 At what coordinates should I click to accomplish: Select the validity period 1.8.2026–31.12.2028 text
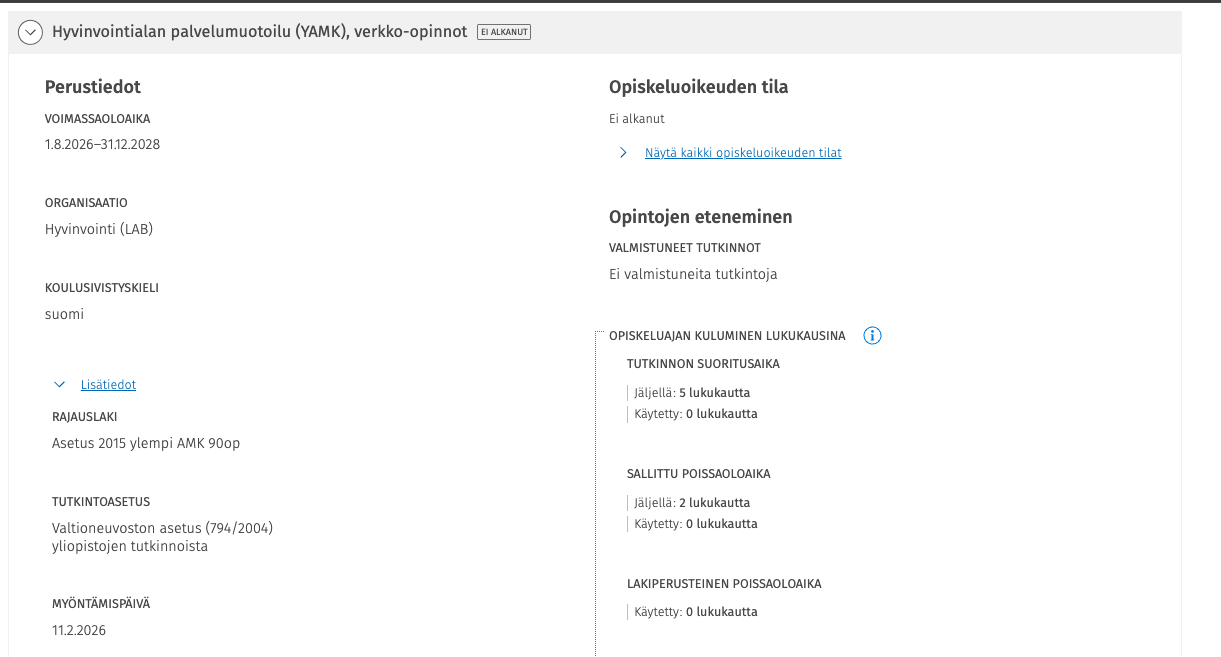click(x=102, y=144)
